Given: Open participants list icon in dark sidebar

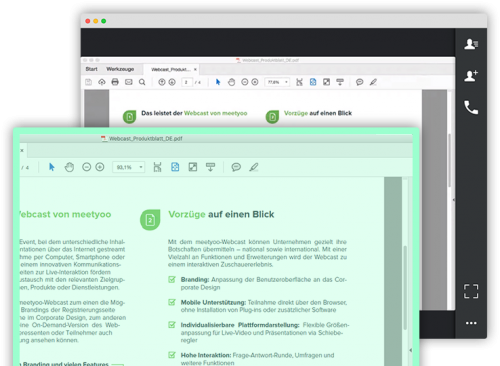Looking at the screenshot, I should coord(471,44).
